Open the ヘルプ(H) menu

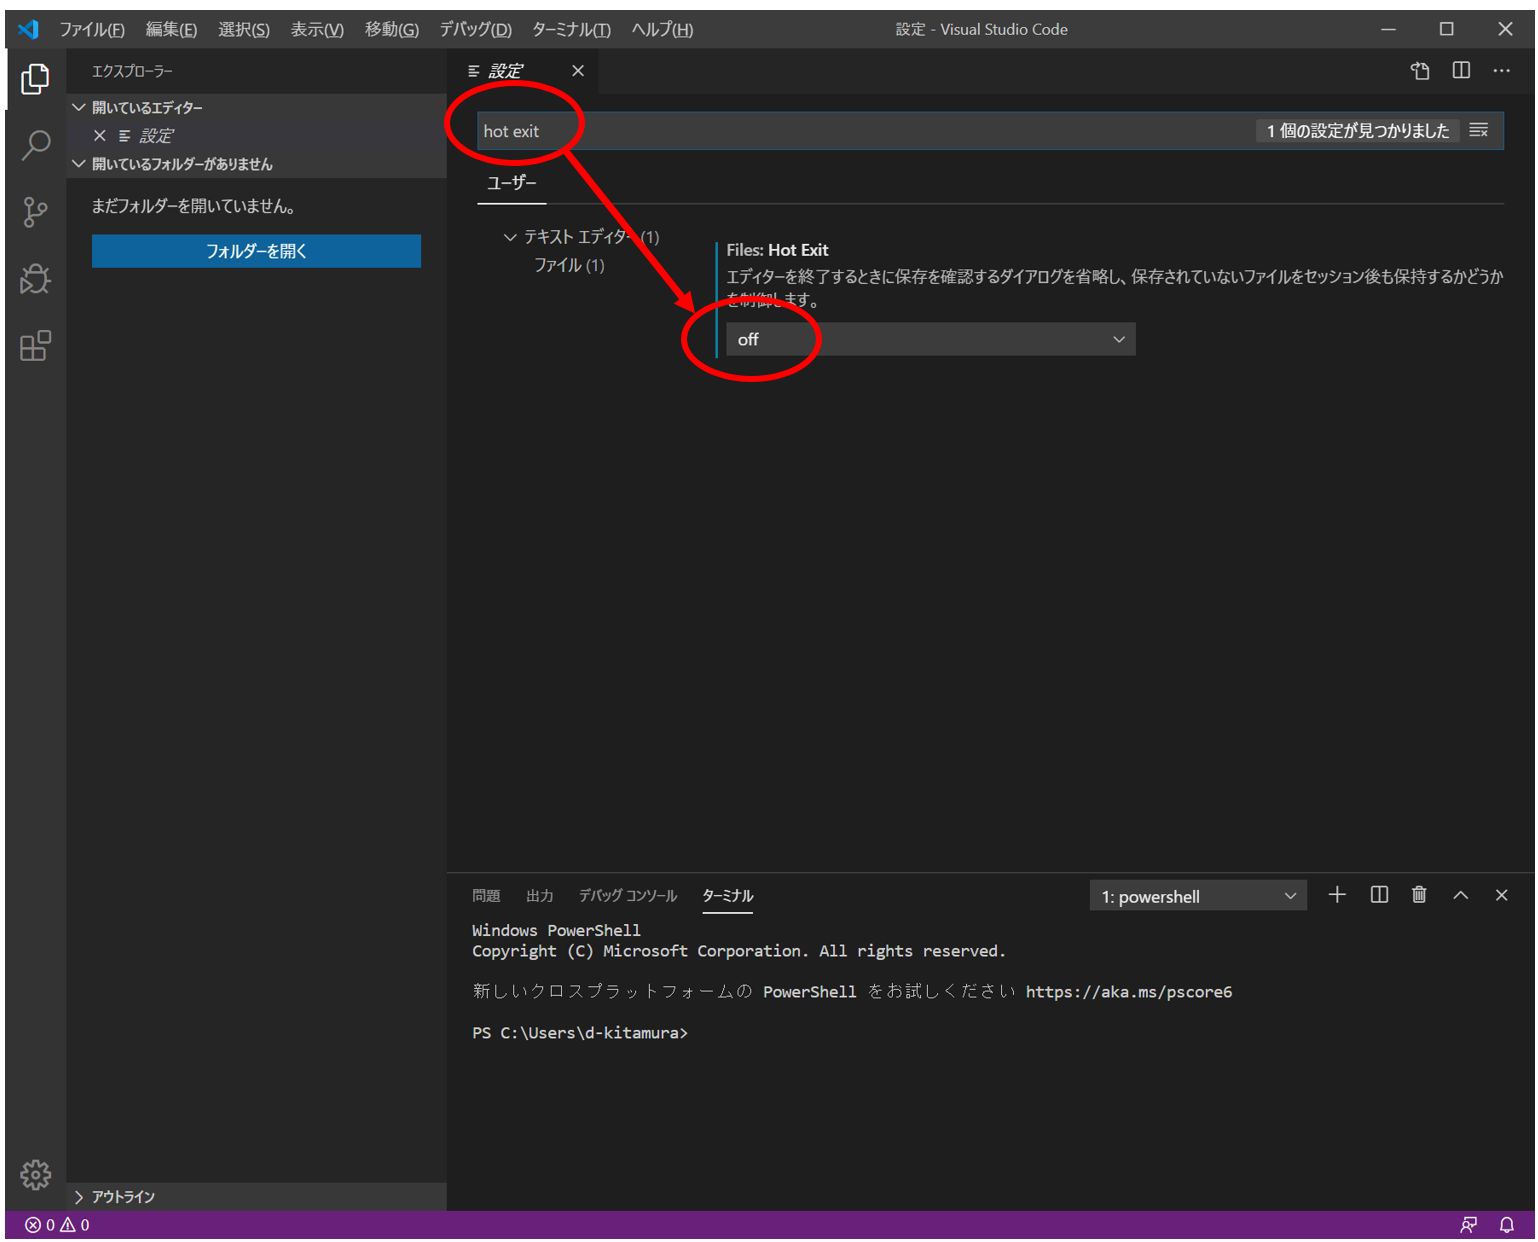click(x=662, y=30)
